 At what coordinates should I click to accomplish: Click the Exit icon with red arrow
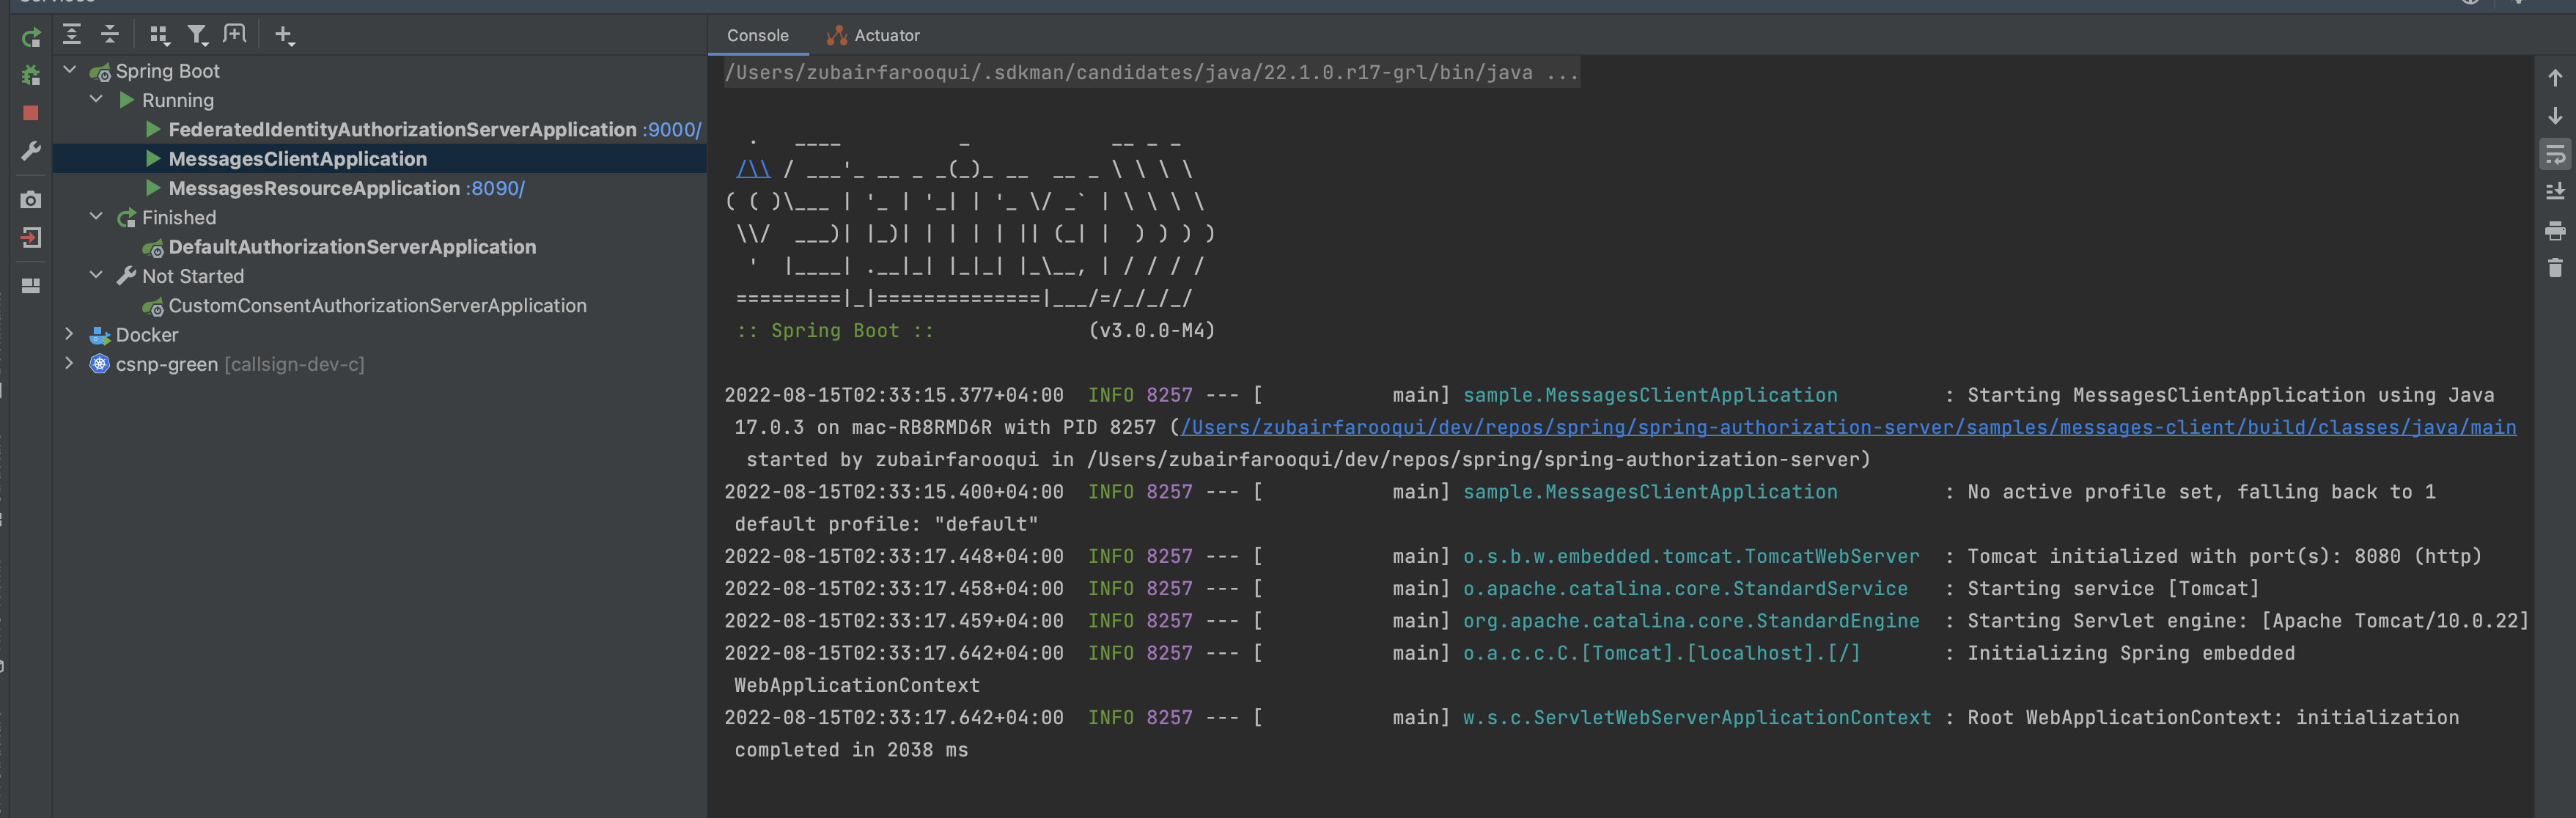coord(31,238)
